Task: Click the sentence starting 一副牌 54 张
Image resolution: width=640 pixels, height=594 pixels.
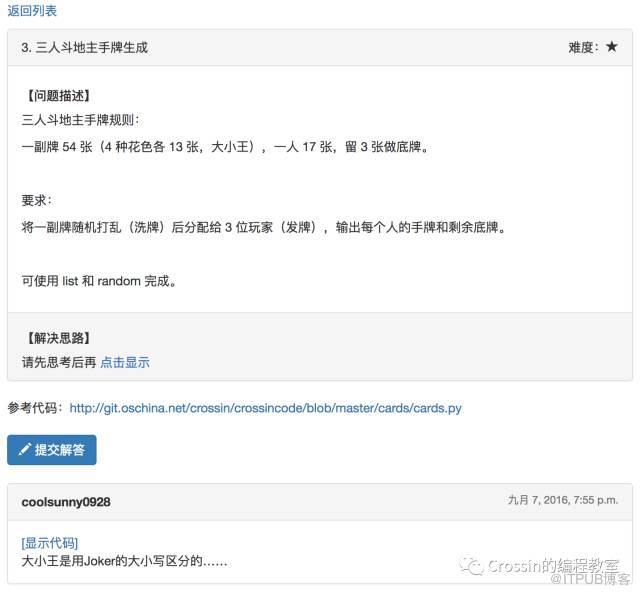Action: [225, 147]
